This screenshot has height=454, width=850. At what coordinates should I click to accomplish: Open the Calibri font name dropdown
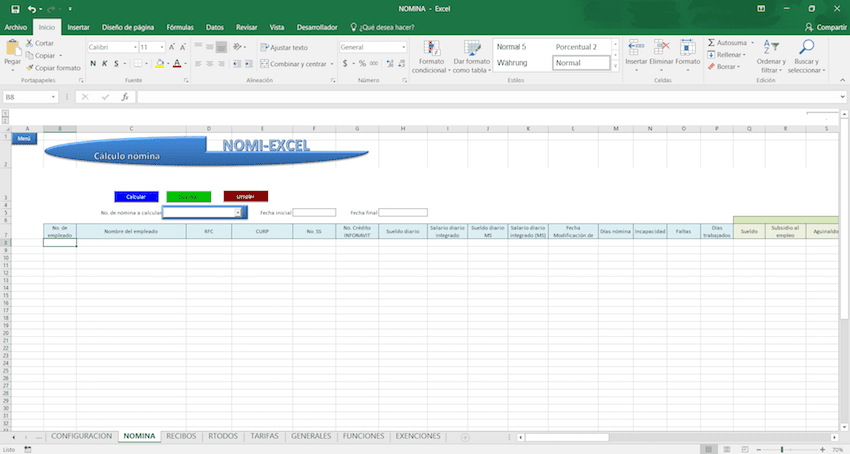point(135,47)
